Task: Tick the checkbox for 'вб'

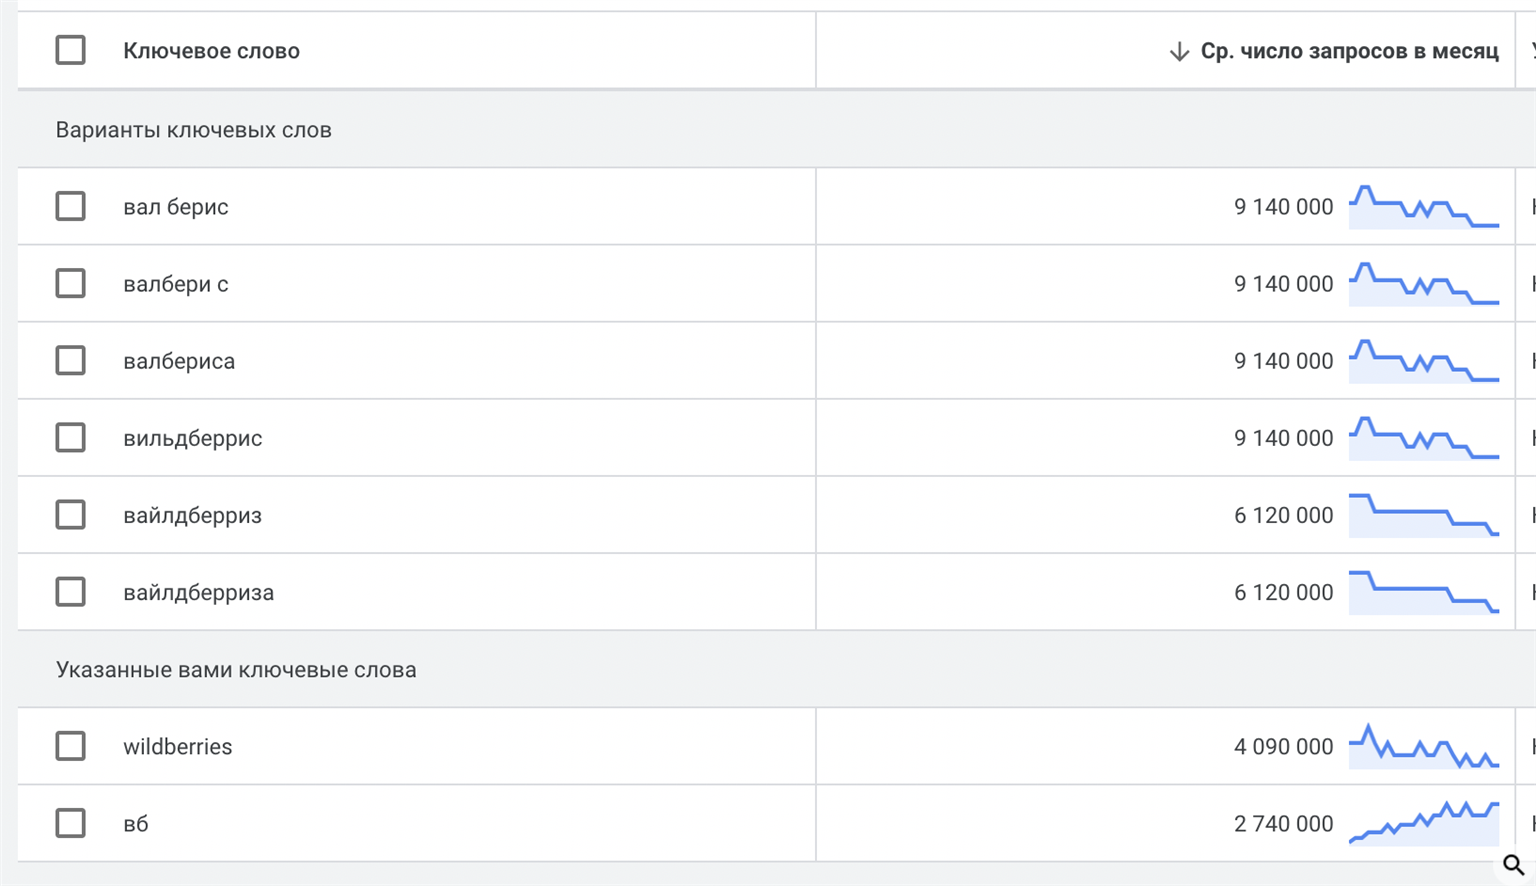Action: (70, 823)
